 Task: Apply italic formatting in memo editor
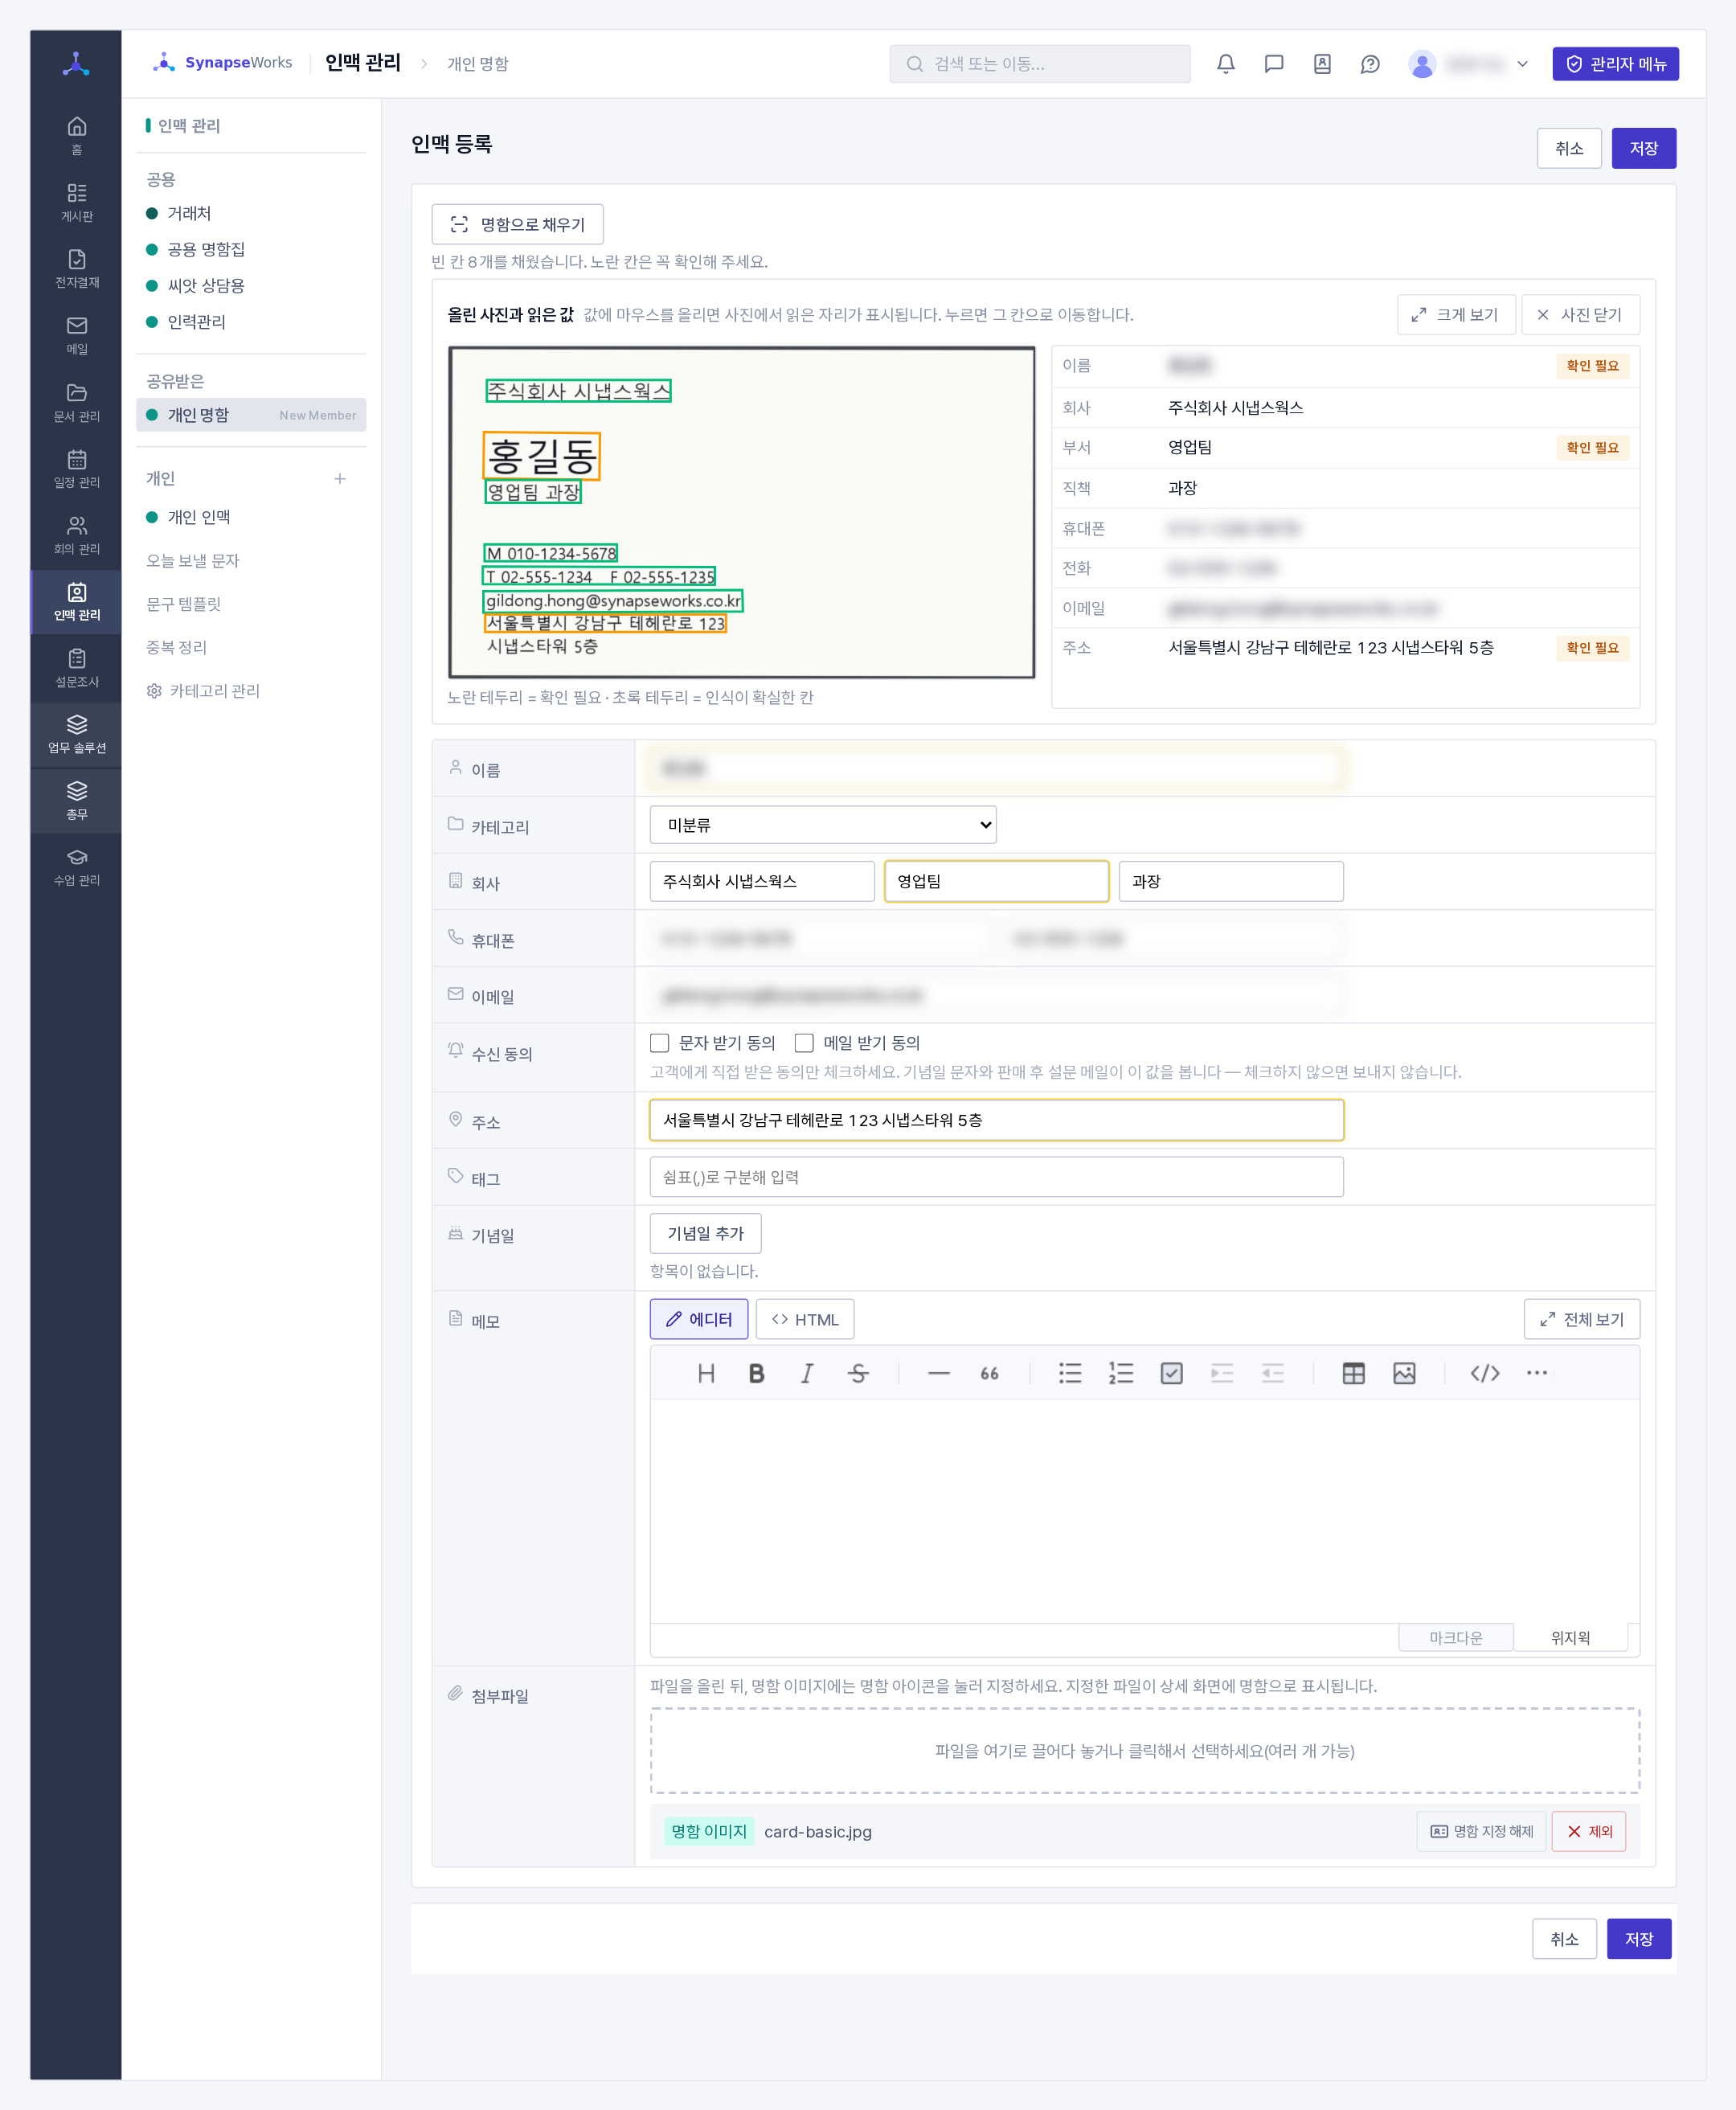click(x=806, y=1373)
